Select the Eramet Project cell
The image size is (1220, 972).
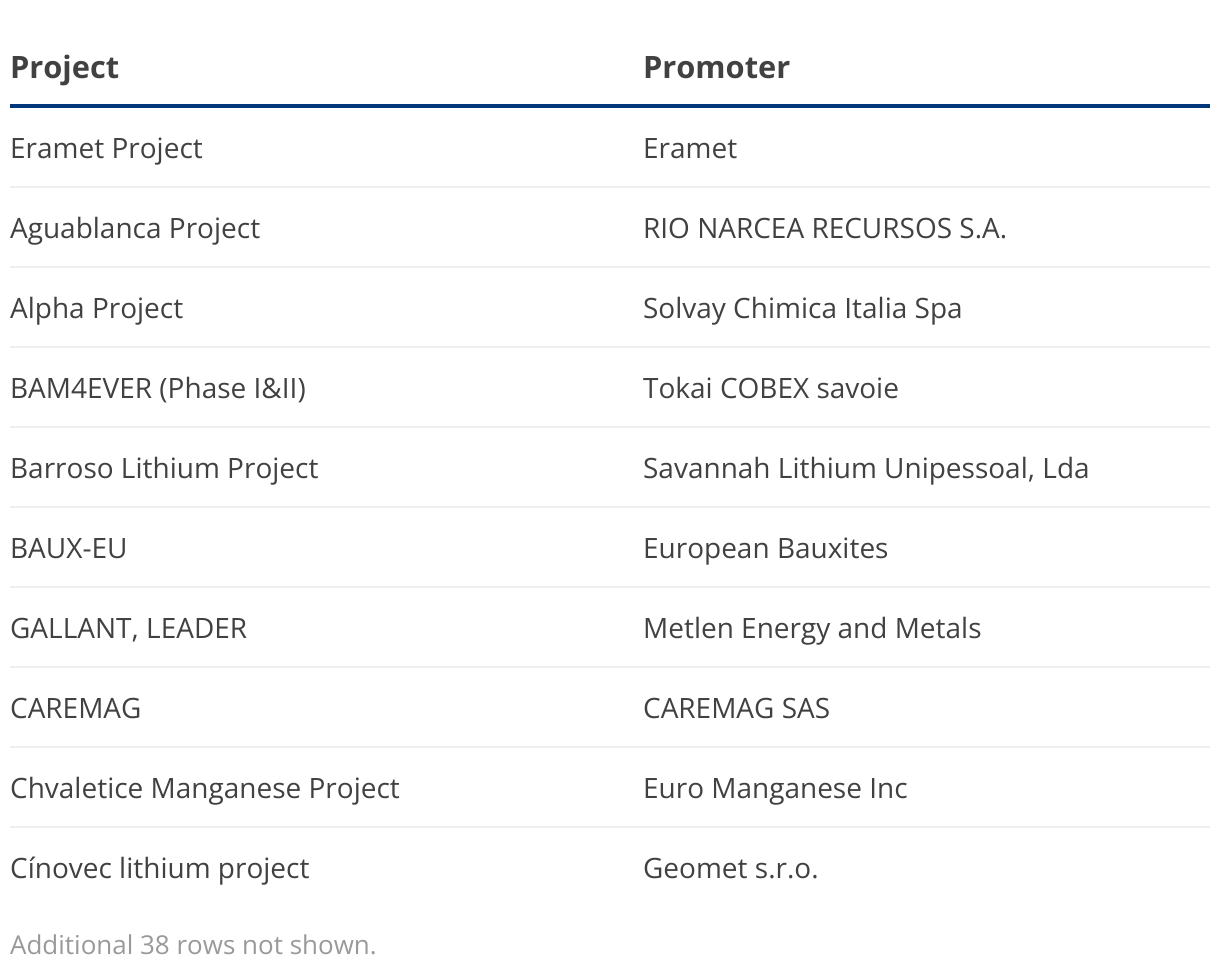point(106,148)
